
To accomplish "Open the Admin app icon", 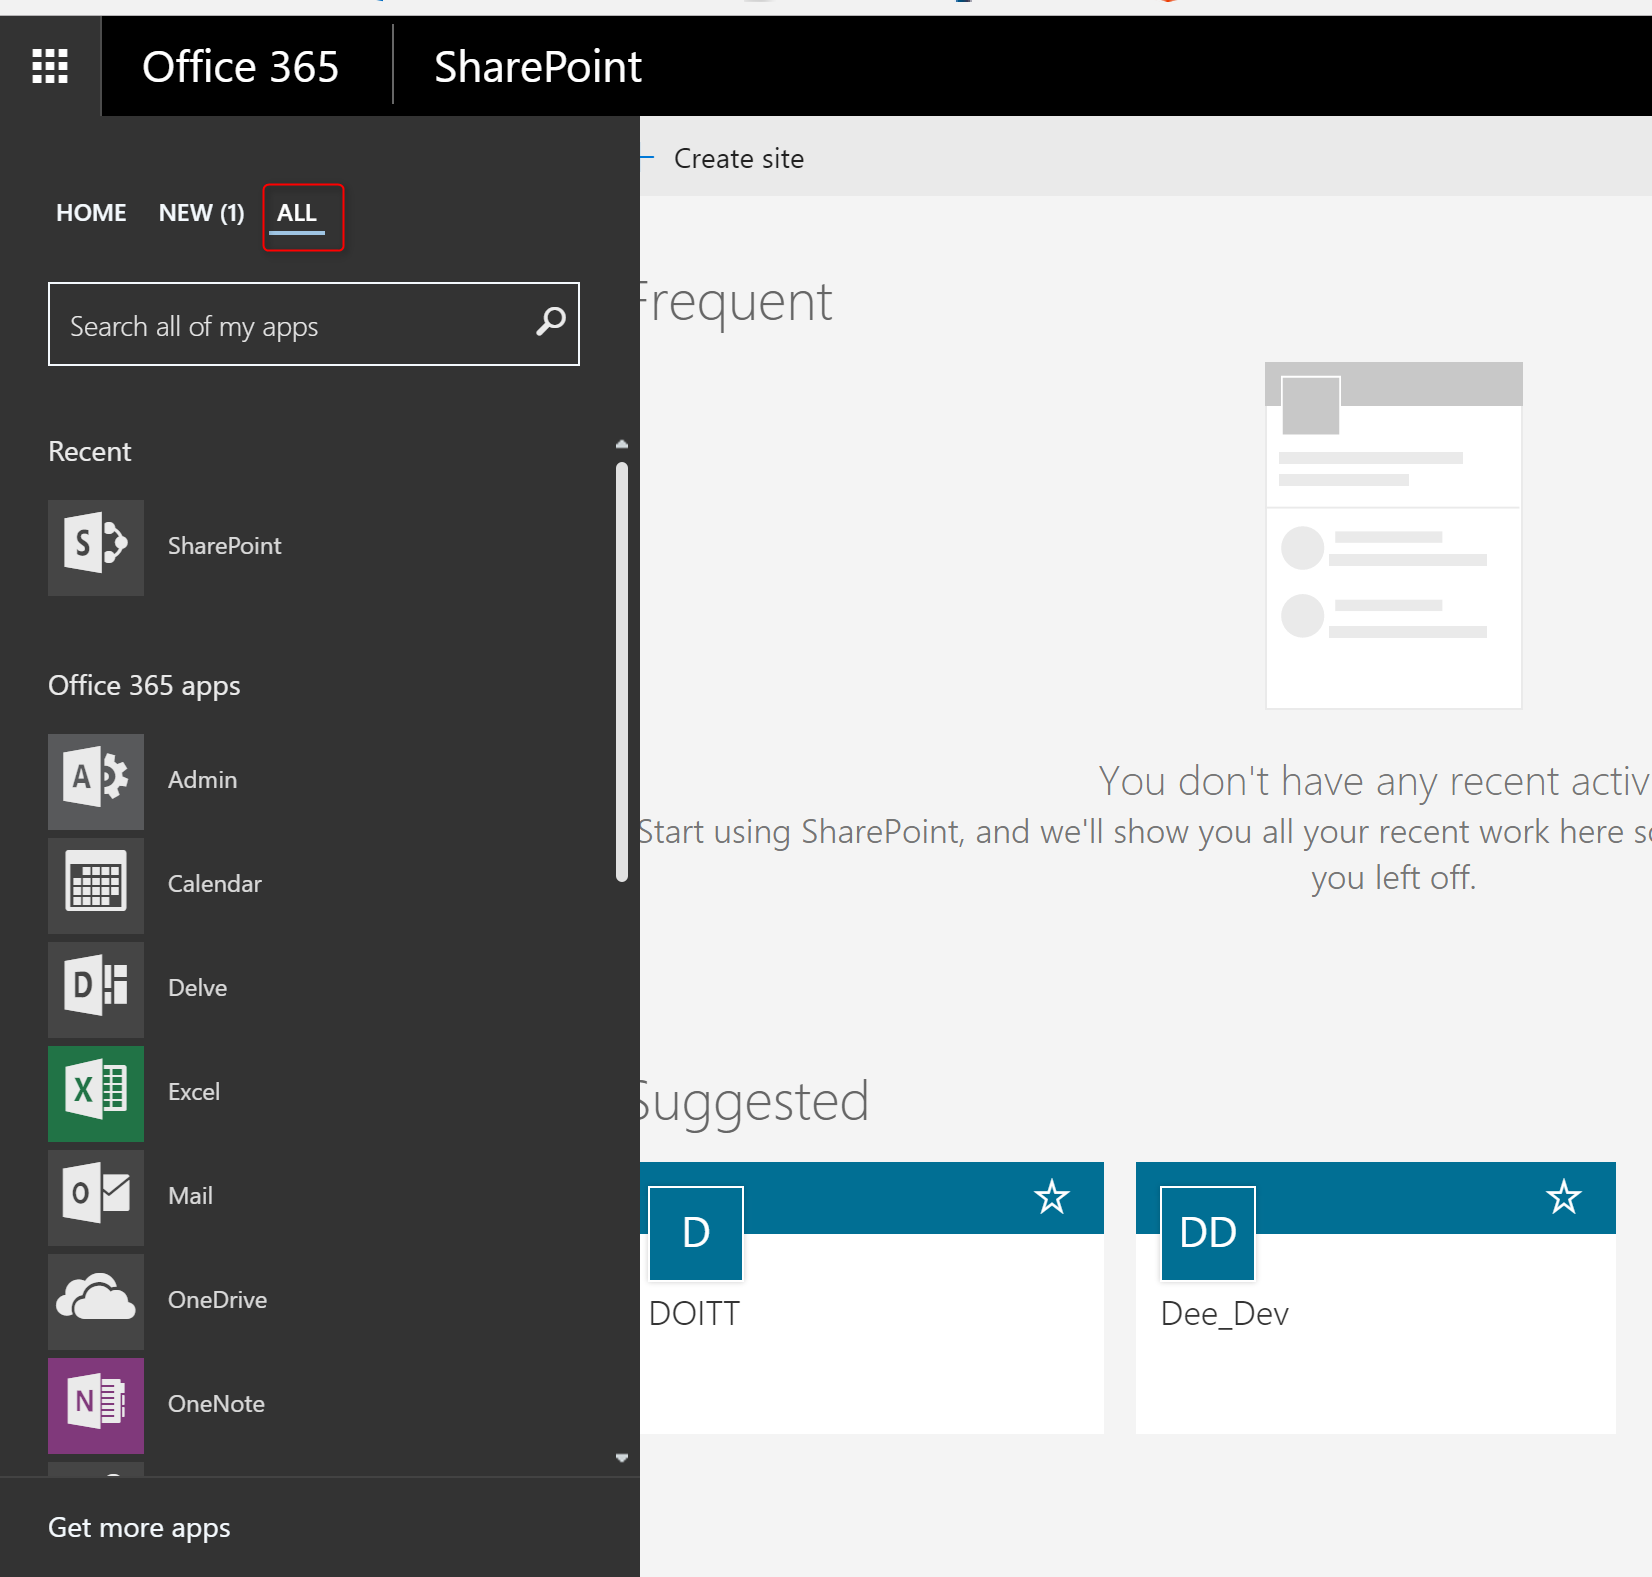I will point(96,781).
